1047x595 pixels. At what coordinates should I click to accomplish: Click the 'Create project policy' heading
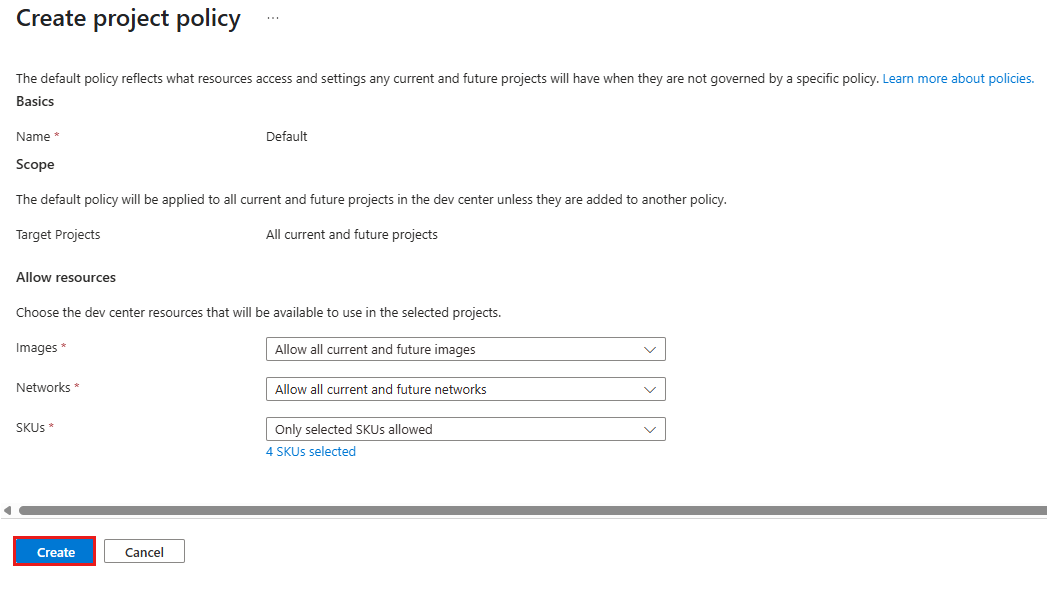coord(127,18)
